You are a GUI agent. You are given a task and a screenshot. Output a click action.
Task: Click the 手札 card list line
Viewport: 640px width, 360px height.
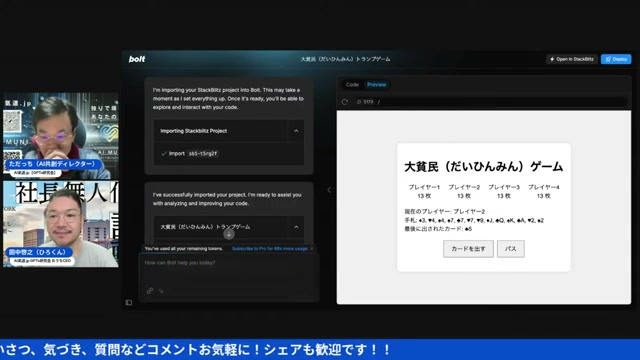pos(474,220)
